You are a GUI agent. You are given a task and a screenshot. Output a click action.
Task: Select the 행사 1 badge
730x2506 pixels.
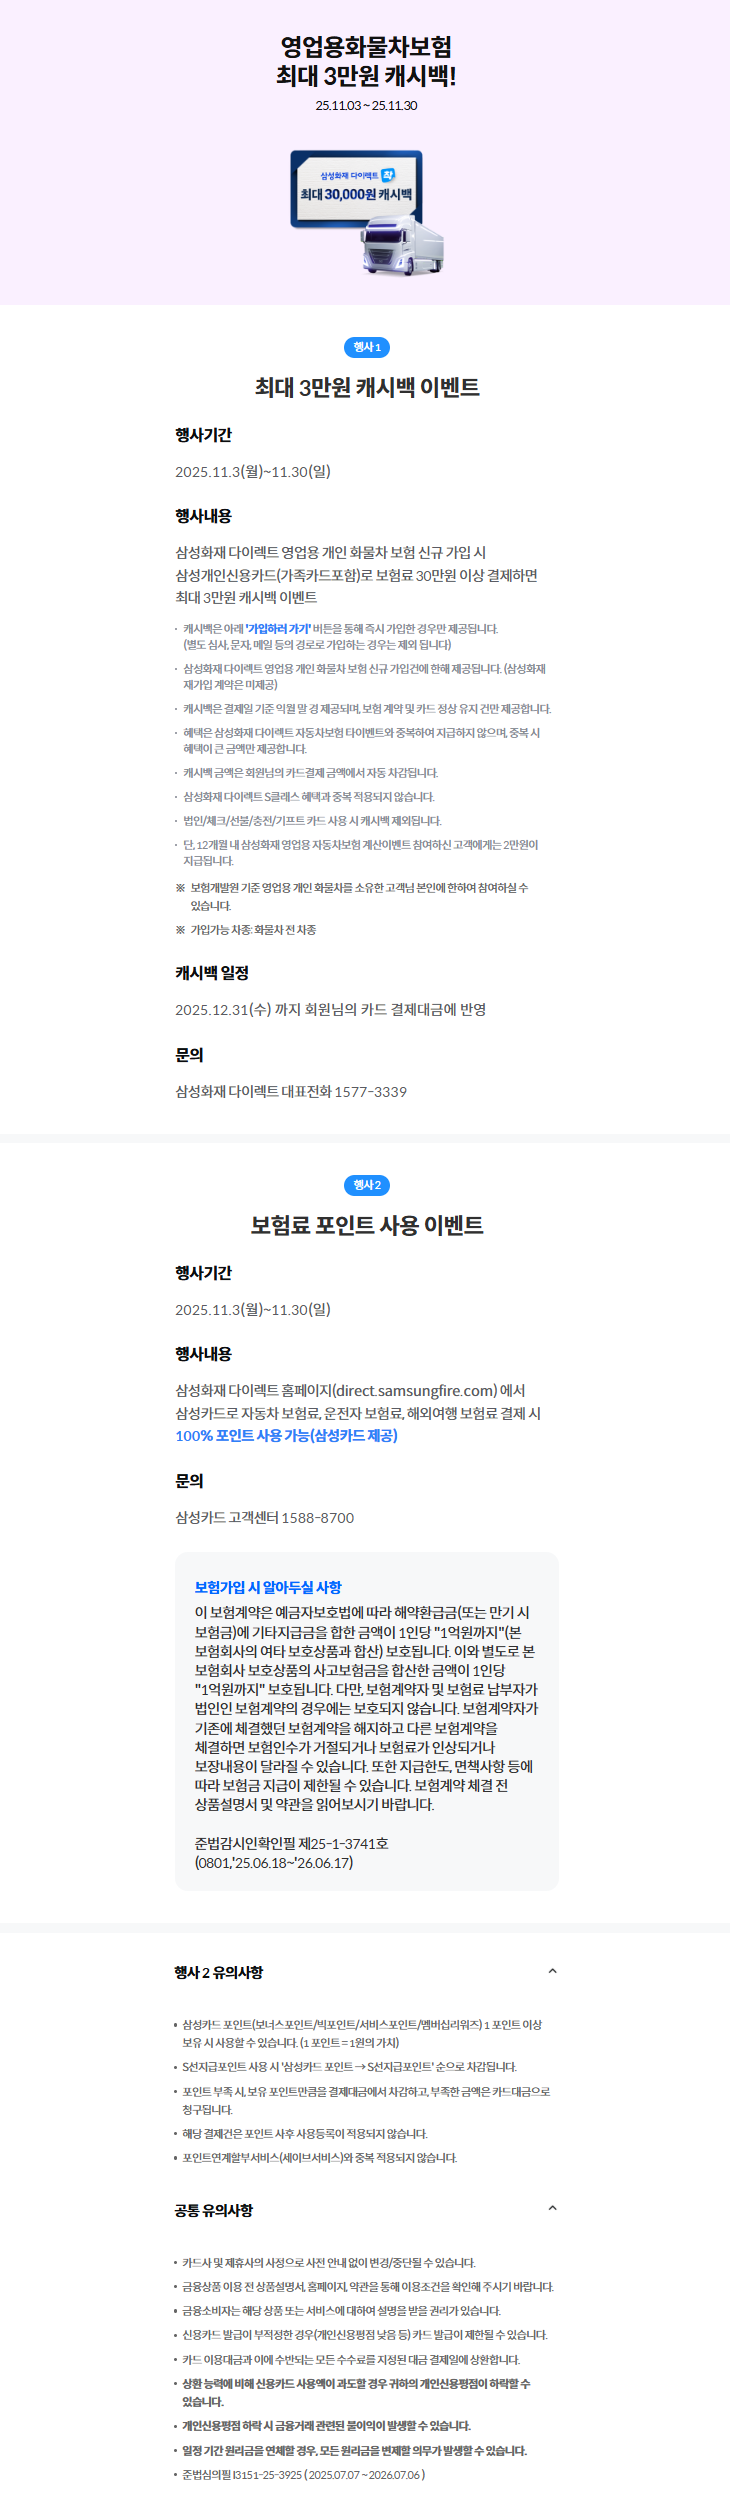tap(366, 347)
